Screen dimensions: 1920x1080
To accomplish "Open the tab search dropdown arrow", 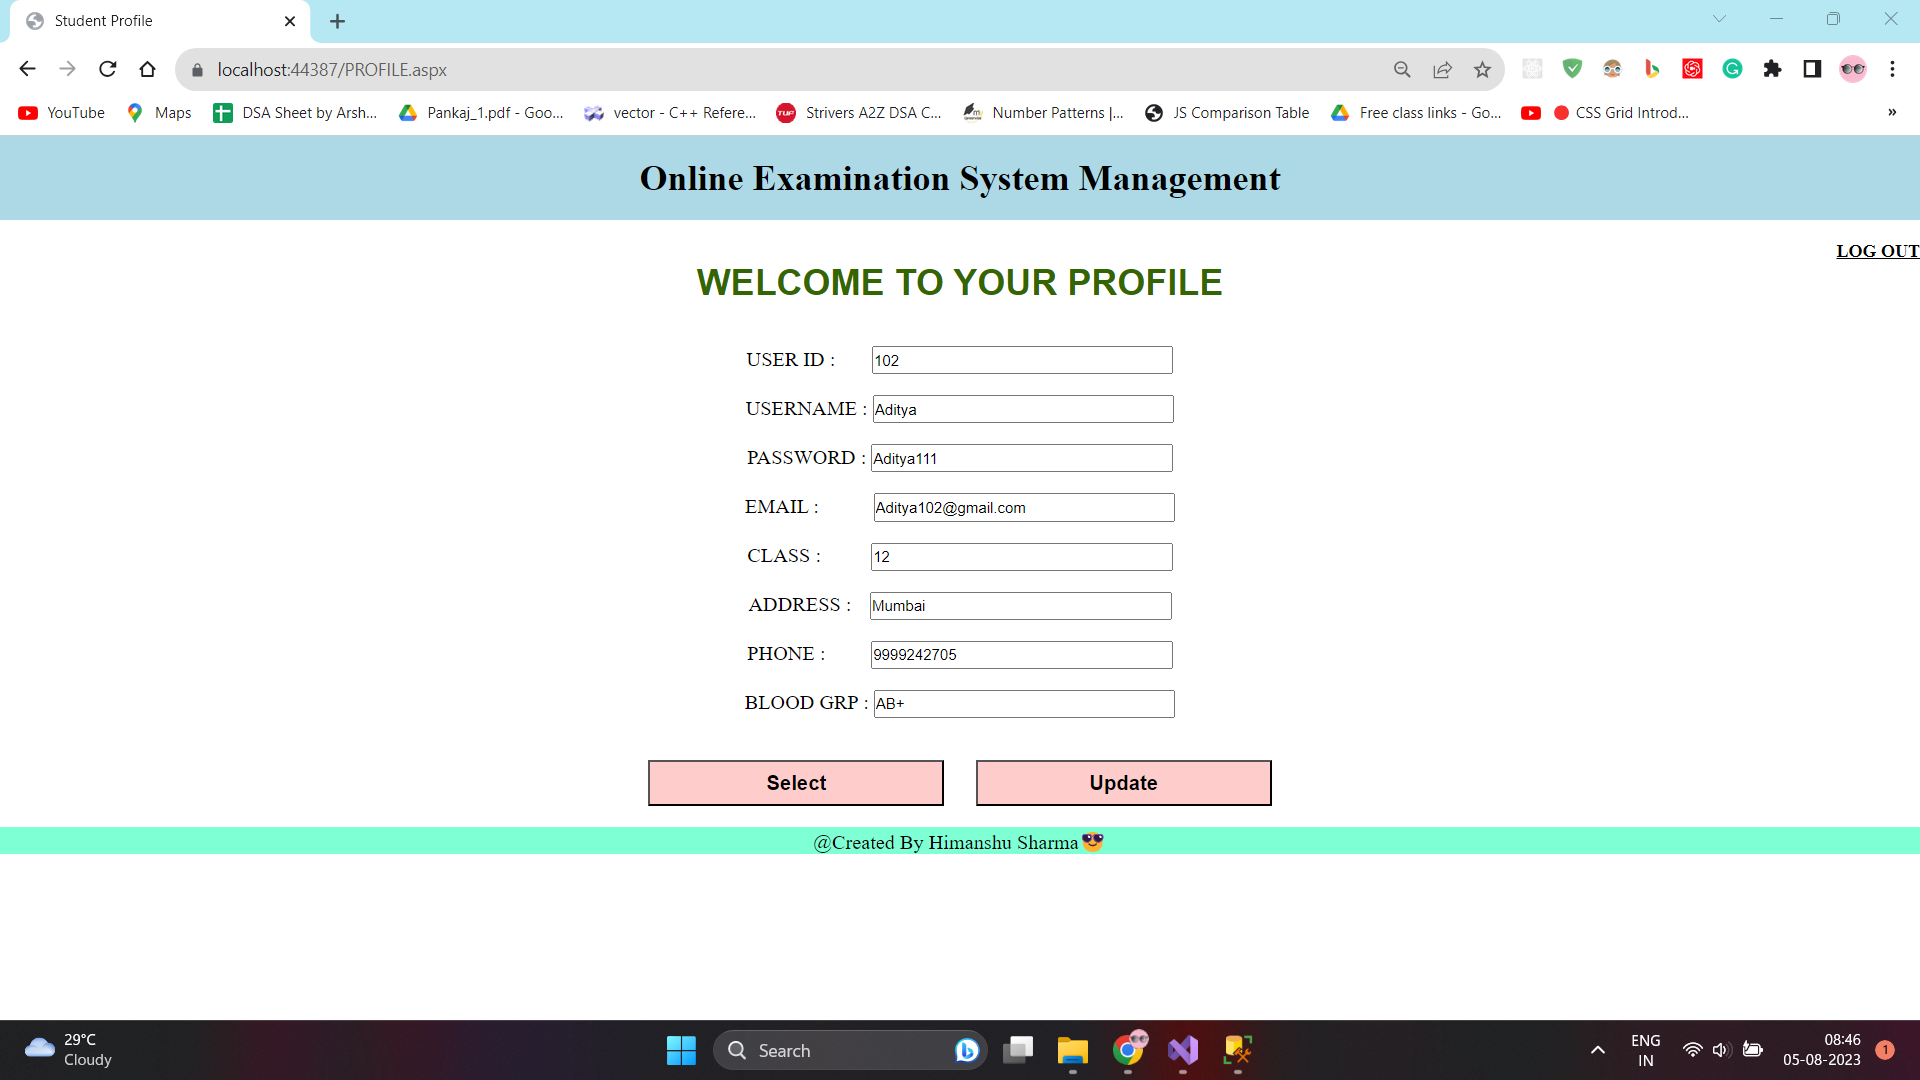I will pos(1719,18).
